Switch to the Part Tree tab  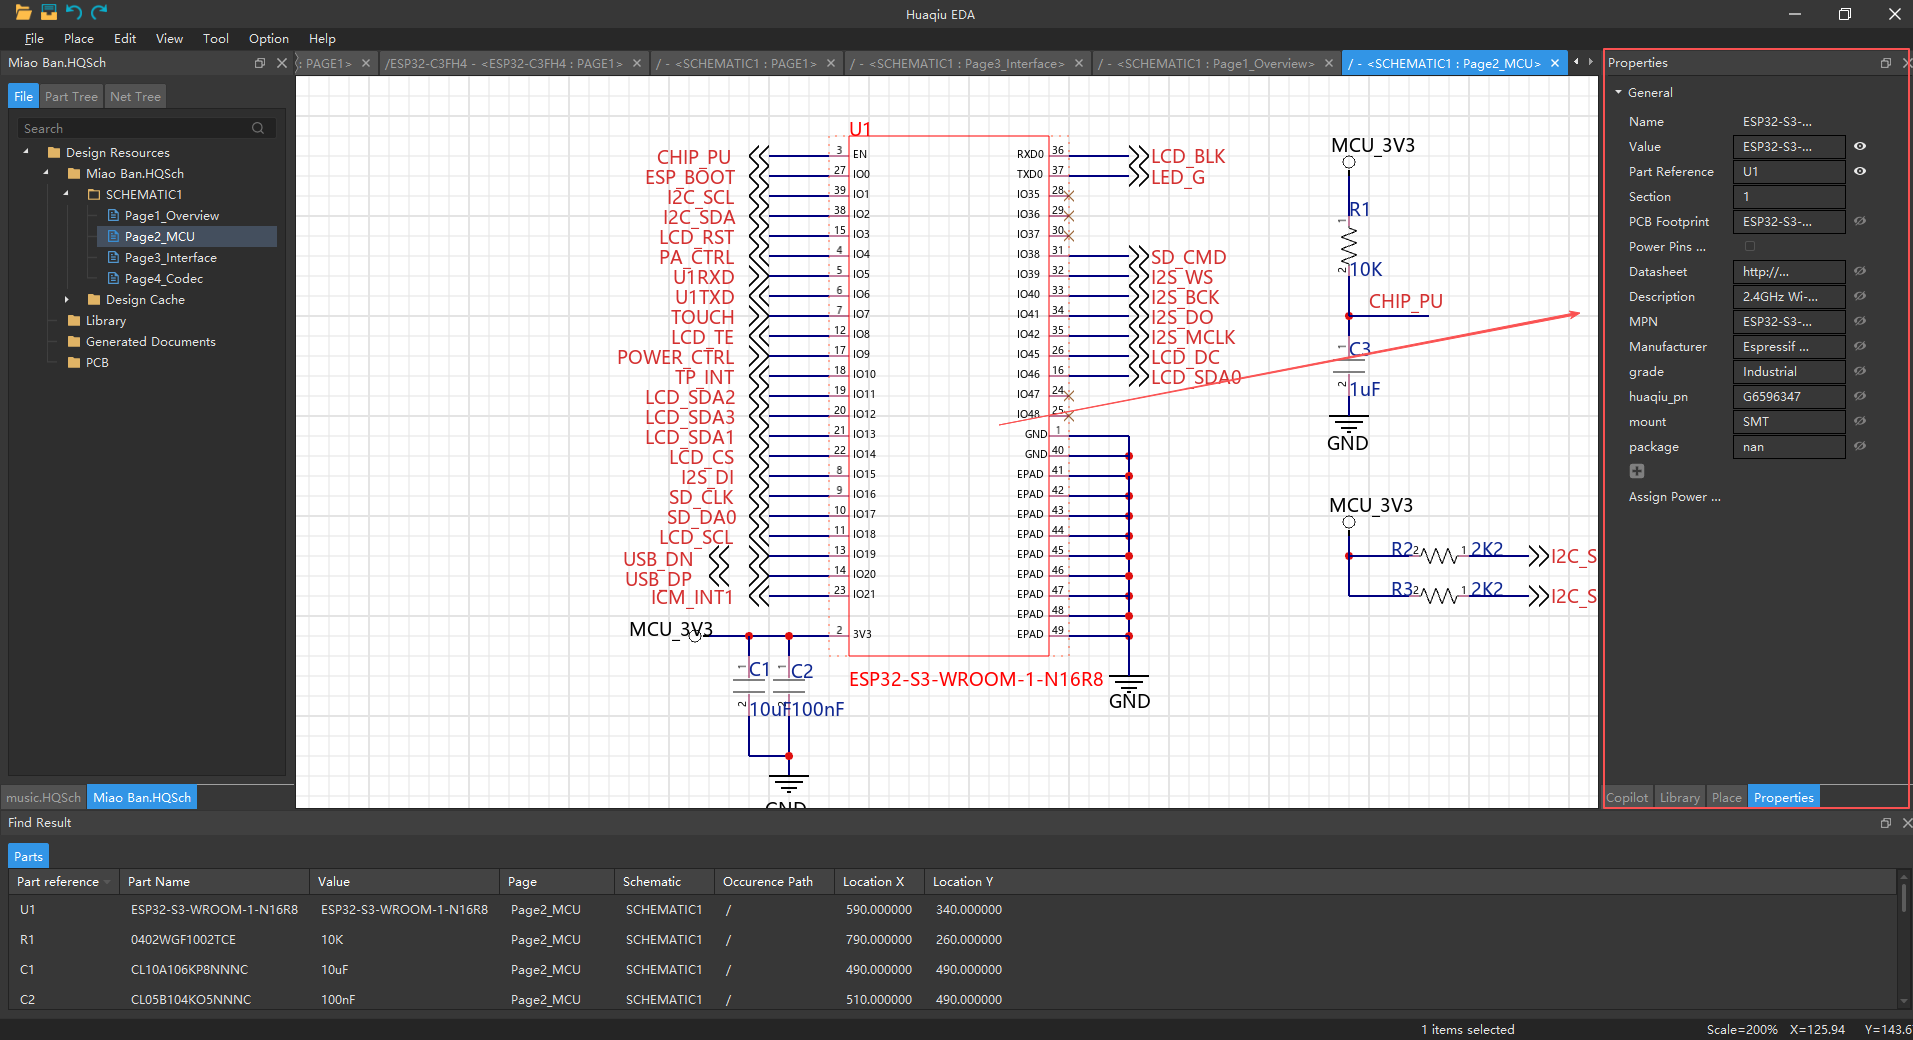(71, 96)
